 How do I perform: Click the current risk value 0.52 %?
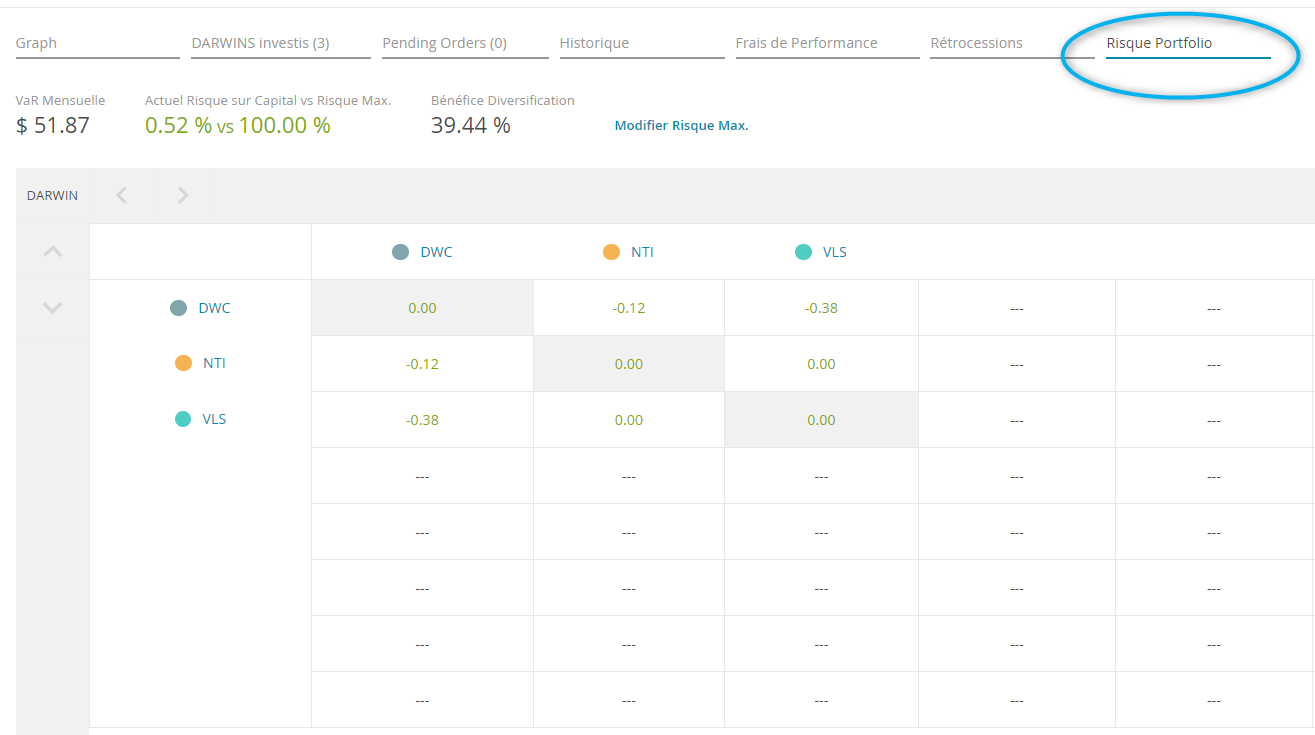click(x=178, y=125)
